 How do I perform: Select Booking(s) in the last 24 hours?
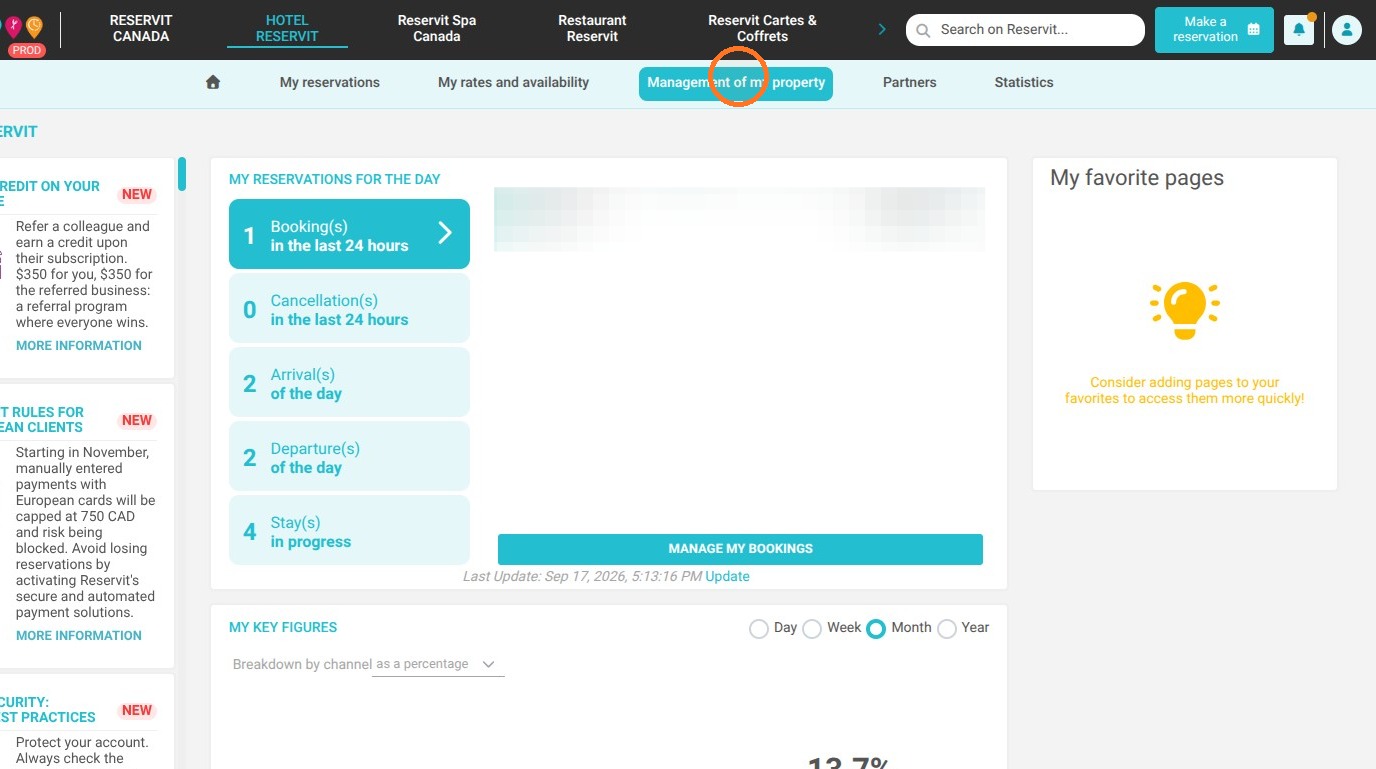pos(349,234)
